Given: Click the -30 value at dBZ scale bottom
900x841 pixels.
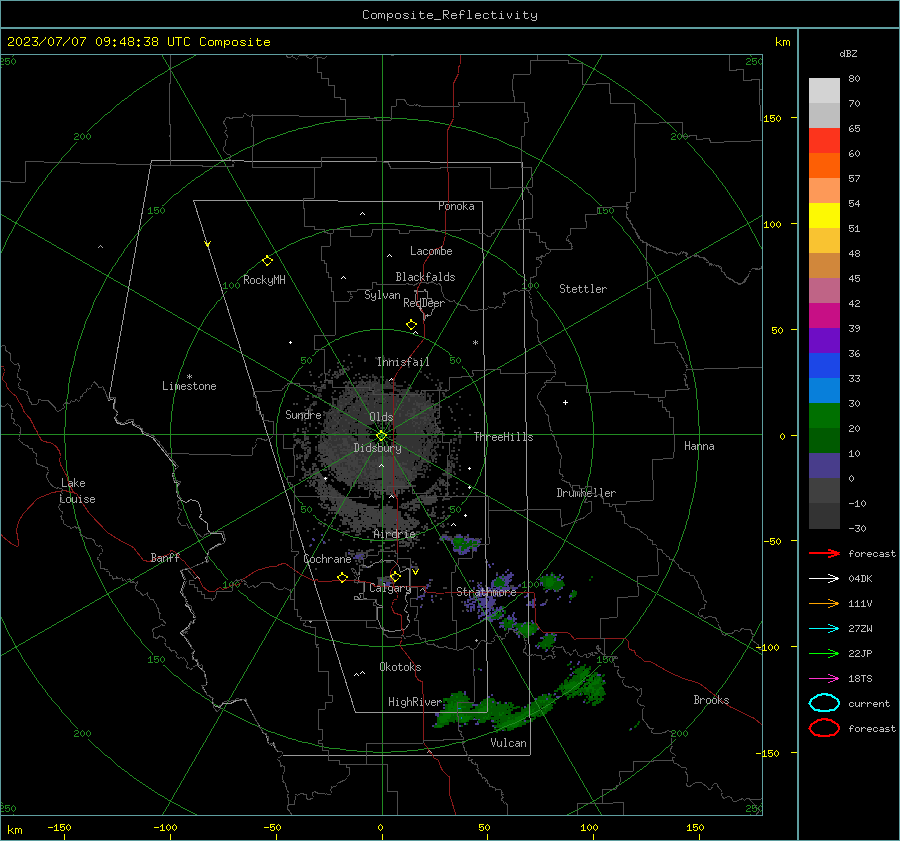Looking at the screenshot, I should [857, 528].
